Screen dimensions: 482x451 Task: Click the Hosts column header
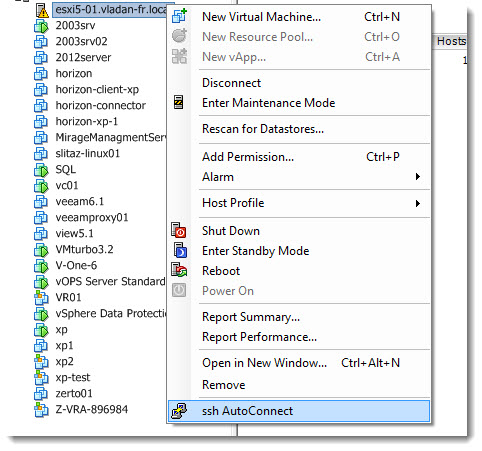[x=450, y=41]
